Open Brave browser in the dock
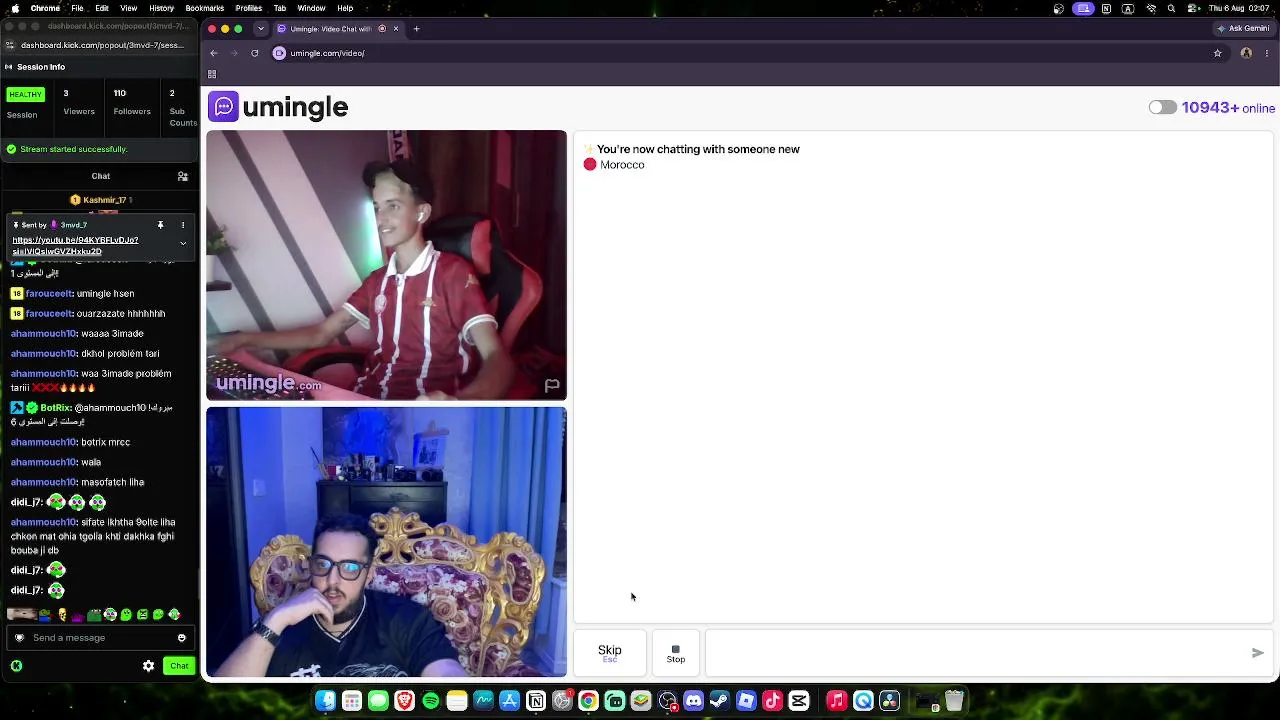1280x720 pixels. (404, 701)
